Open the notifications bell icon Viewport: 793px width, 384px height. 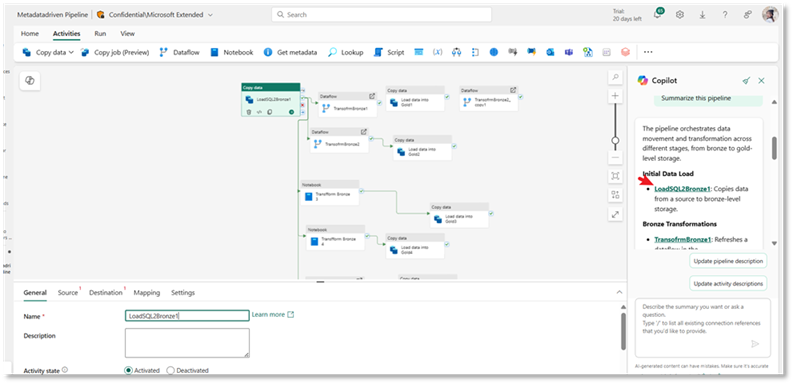pyautogui.click(x=657, y=15)
